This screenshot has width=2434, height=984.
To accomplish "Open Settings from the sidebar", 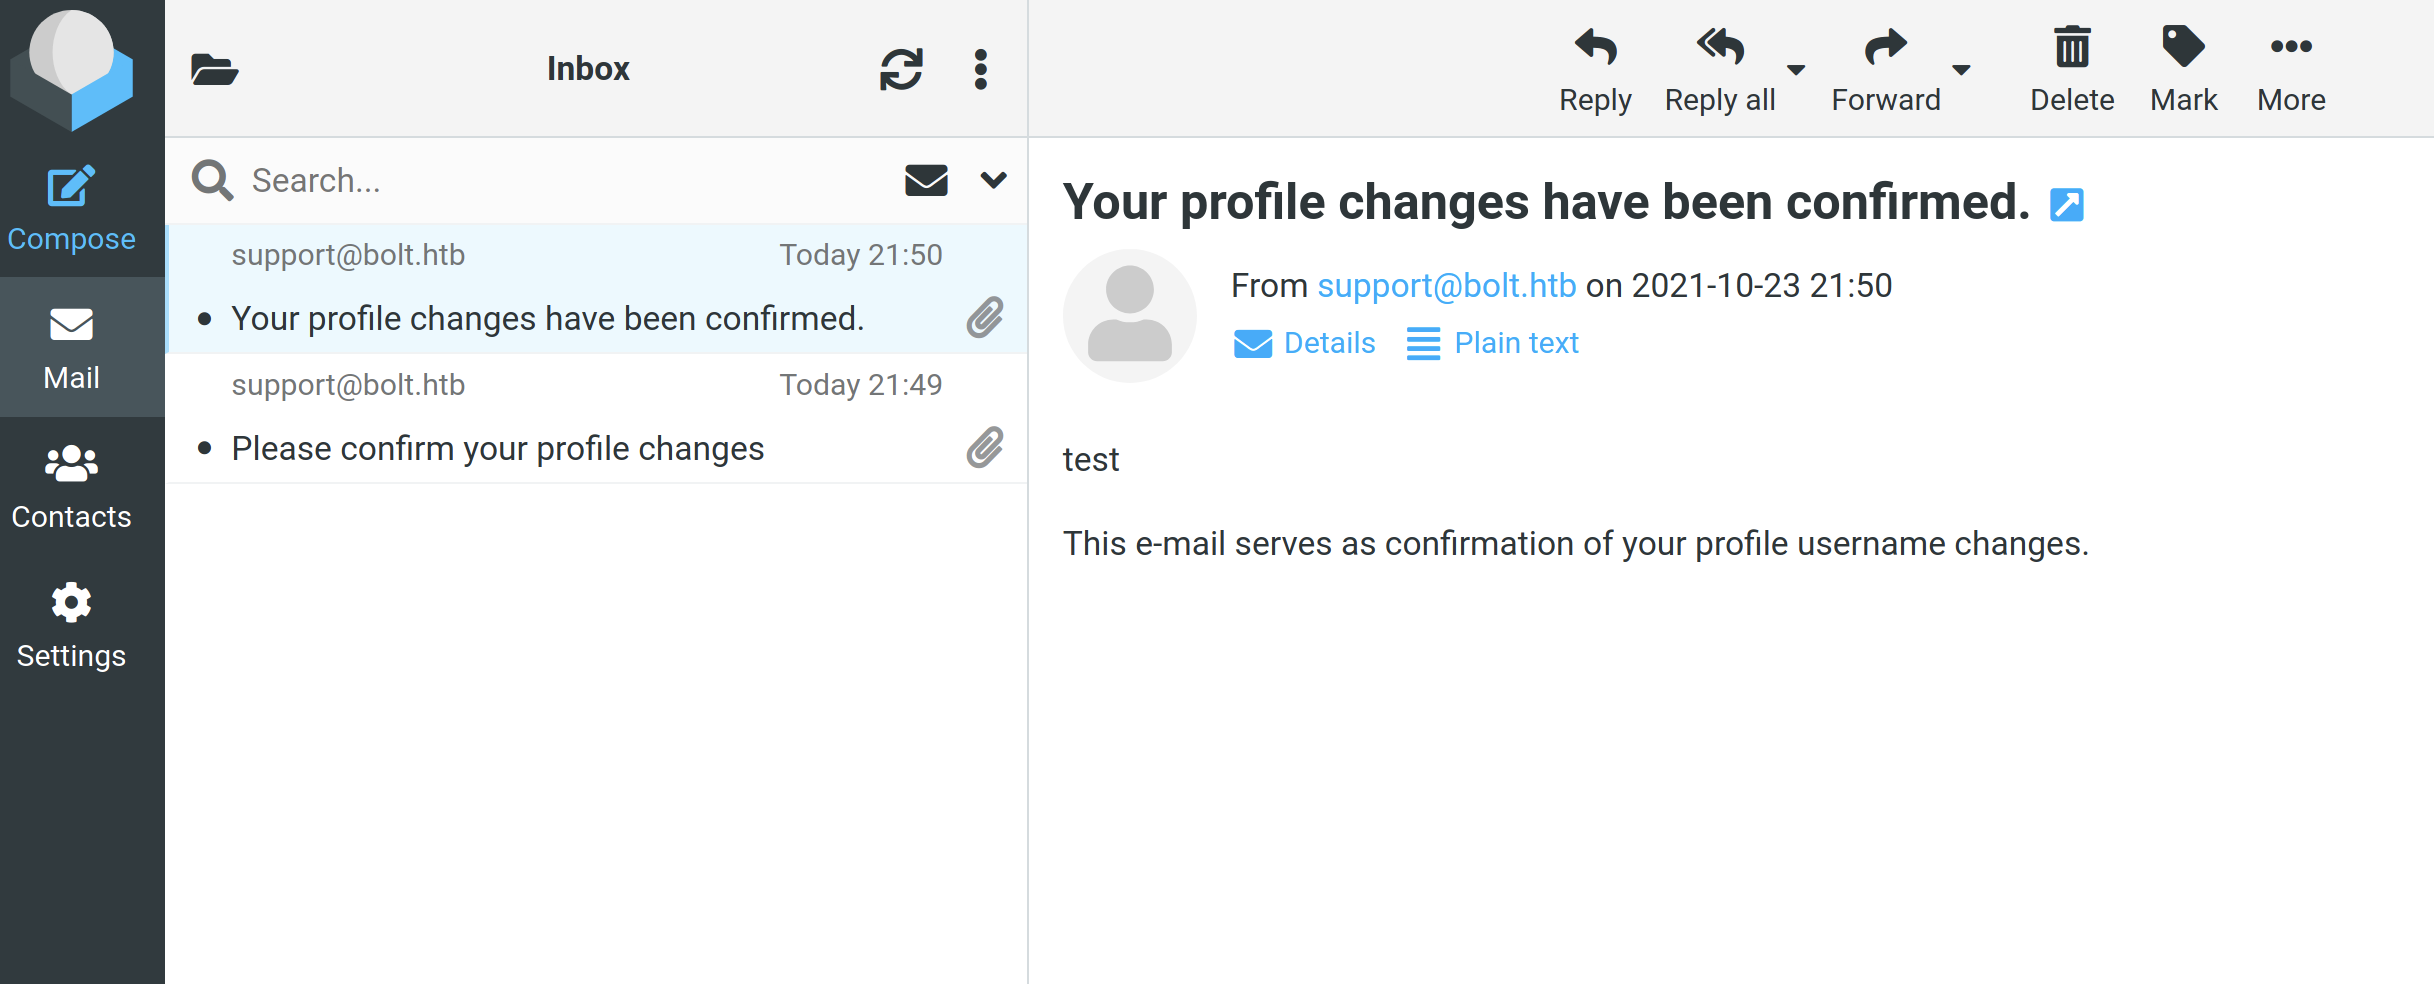I will click(x=71, y=626).
